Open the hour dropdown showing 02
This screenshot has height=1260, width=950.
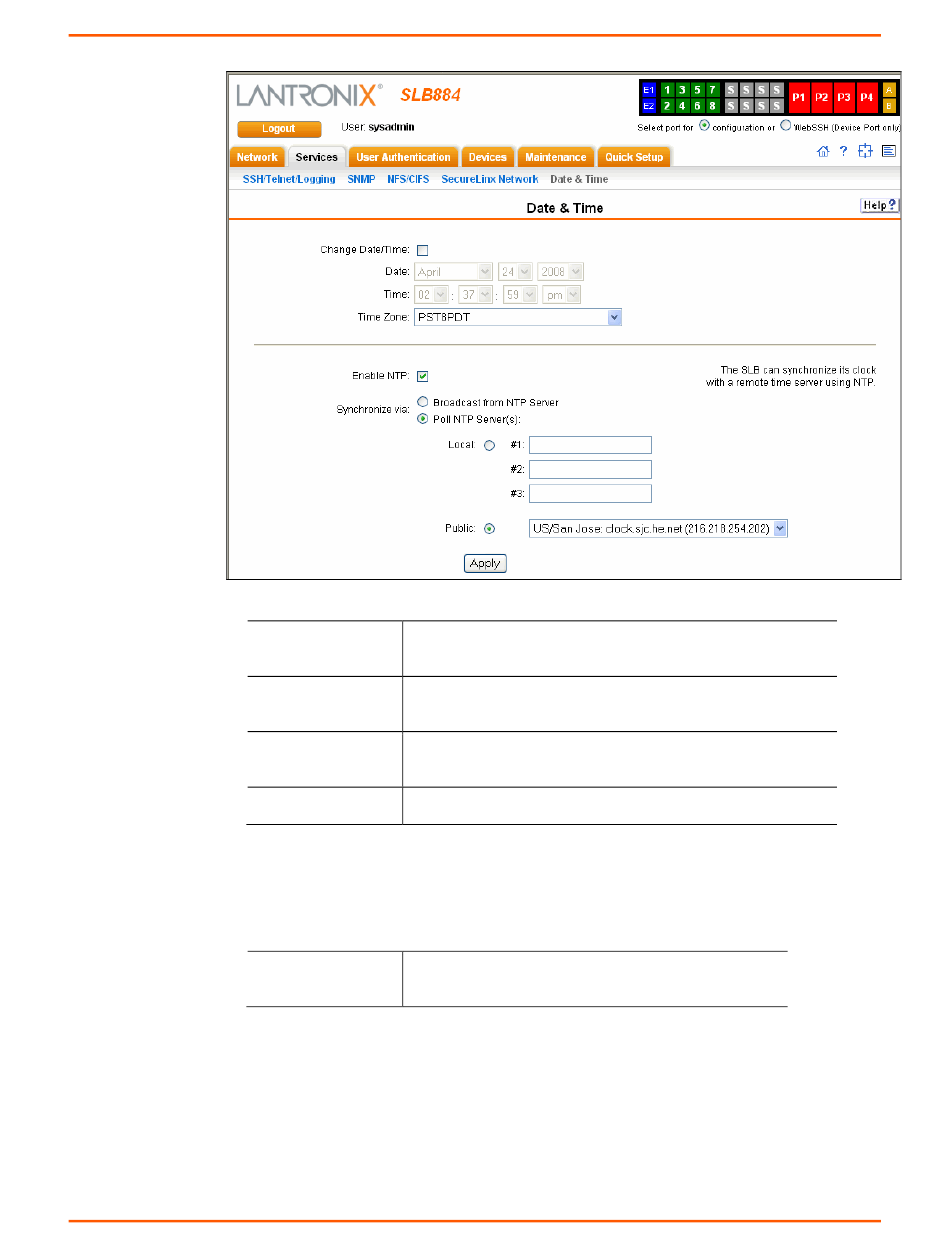432,295
